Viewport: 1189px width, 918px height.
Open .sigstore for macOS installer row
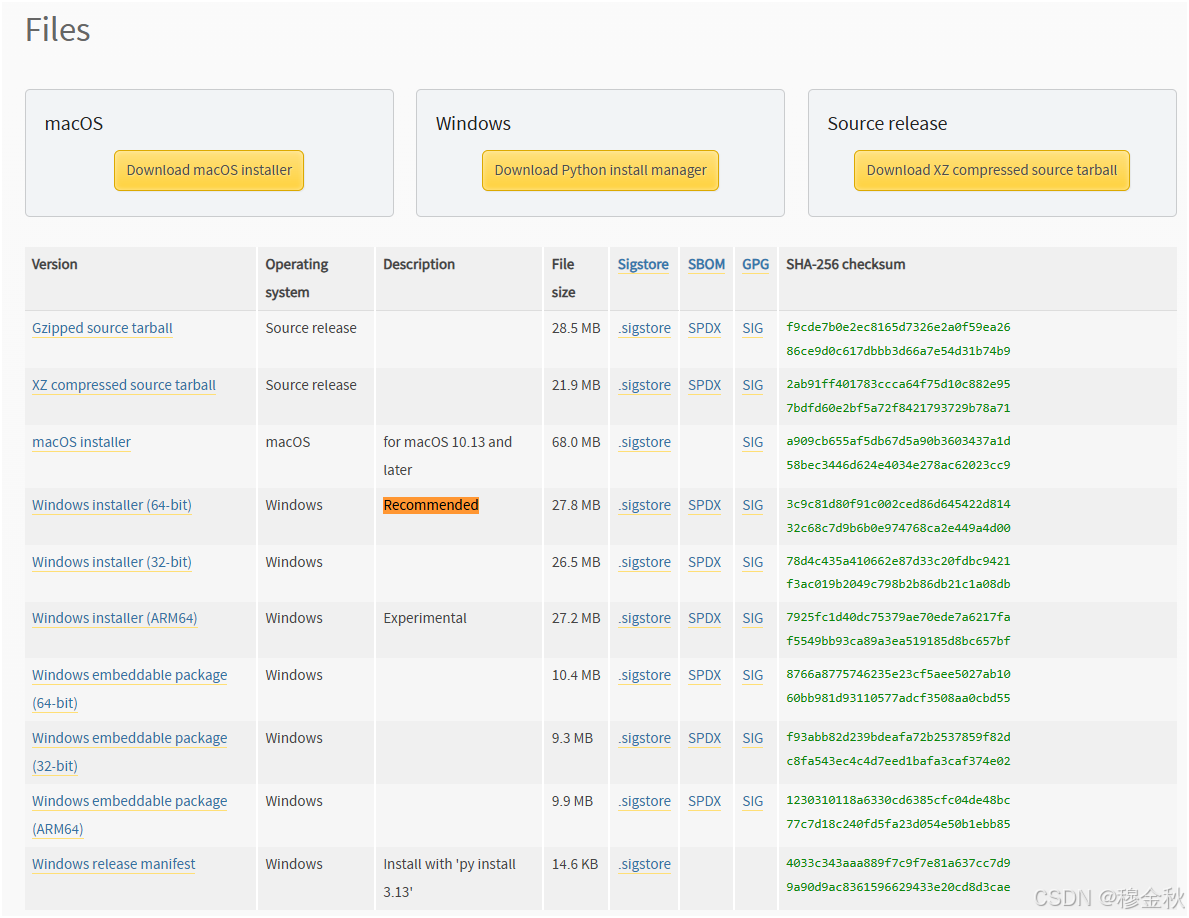pos(644,442)
